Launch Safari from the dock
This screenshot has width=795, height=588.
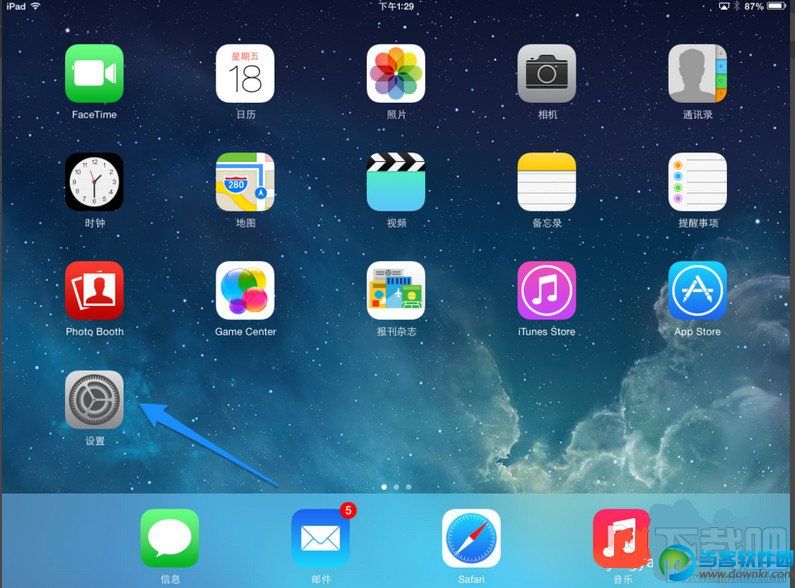click(472, 538)
